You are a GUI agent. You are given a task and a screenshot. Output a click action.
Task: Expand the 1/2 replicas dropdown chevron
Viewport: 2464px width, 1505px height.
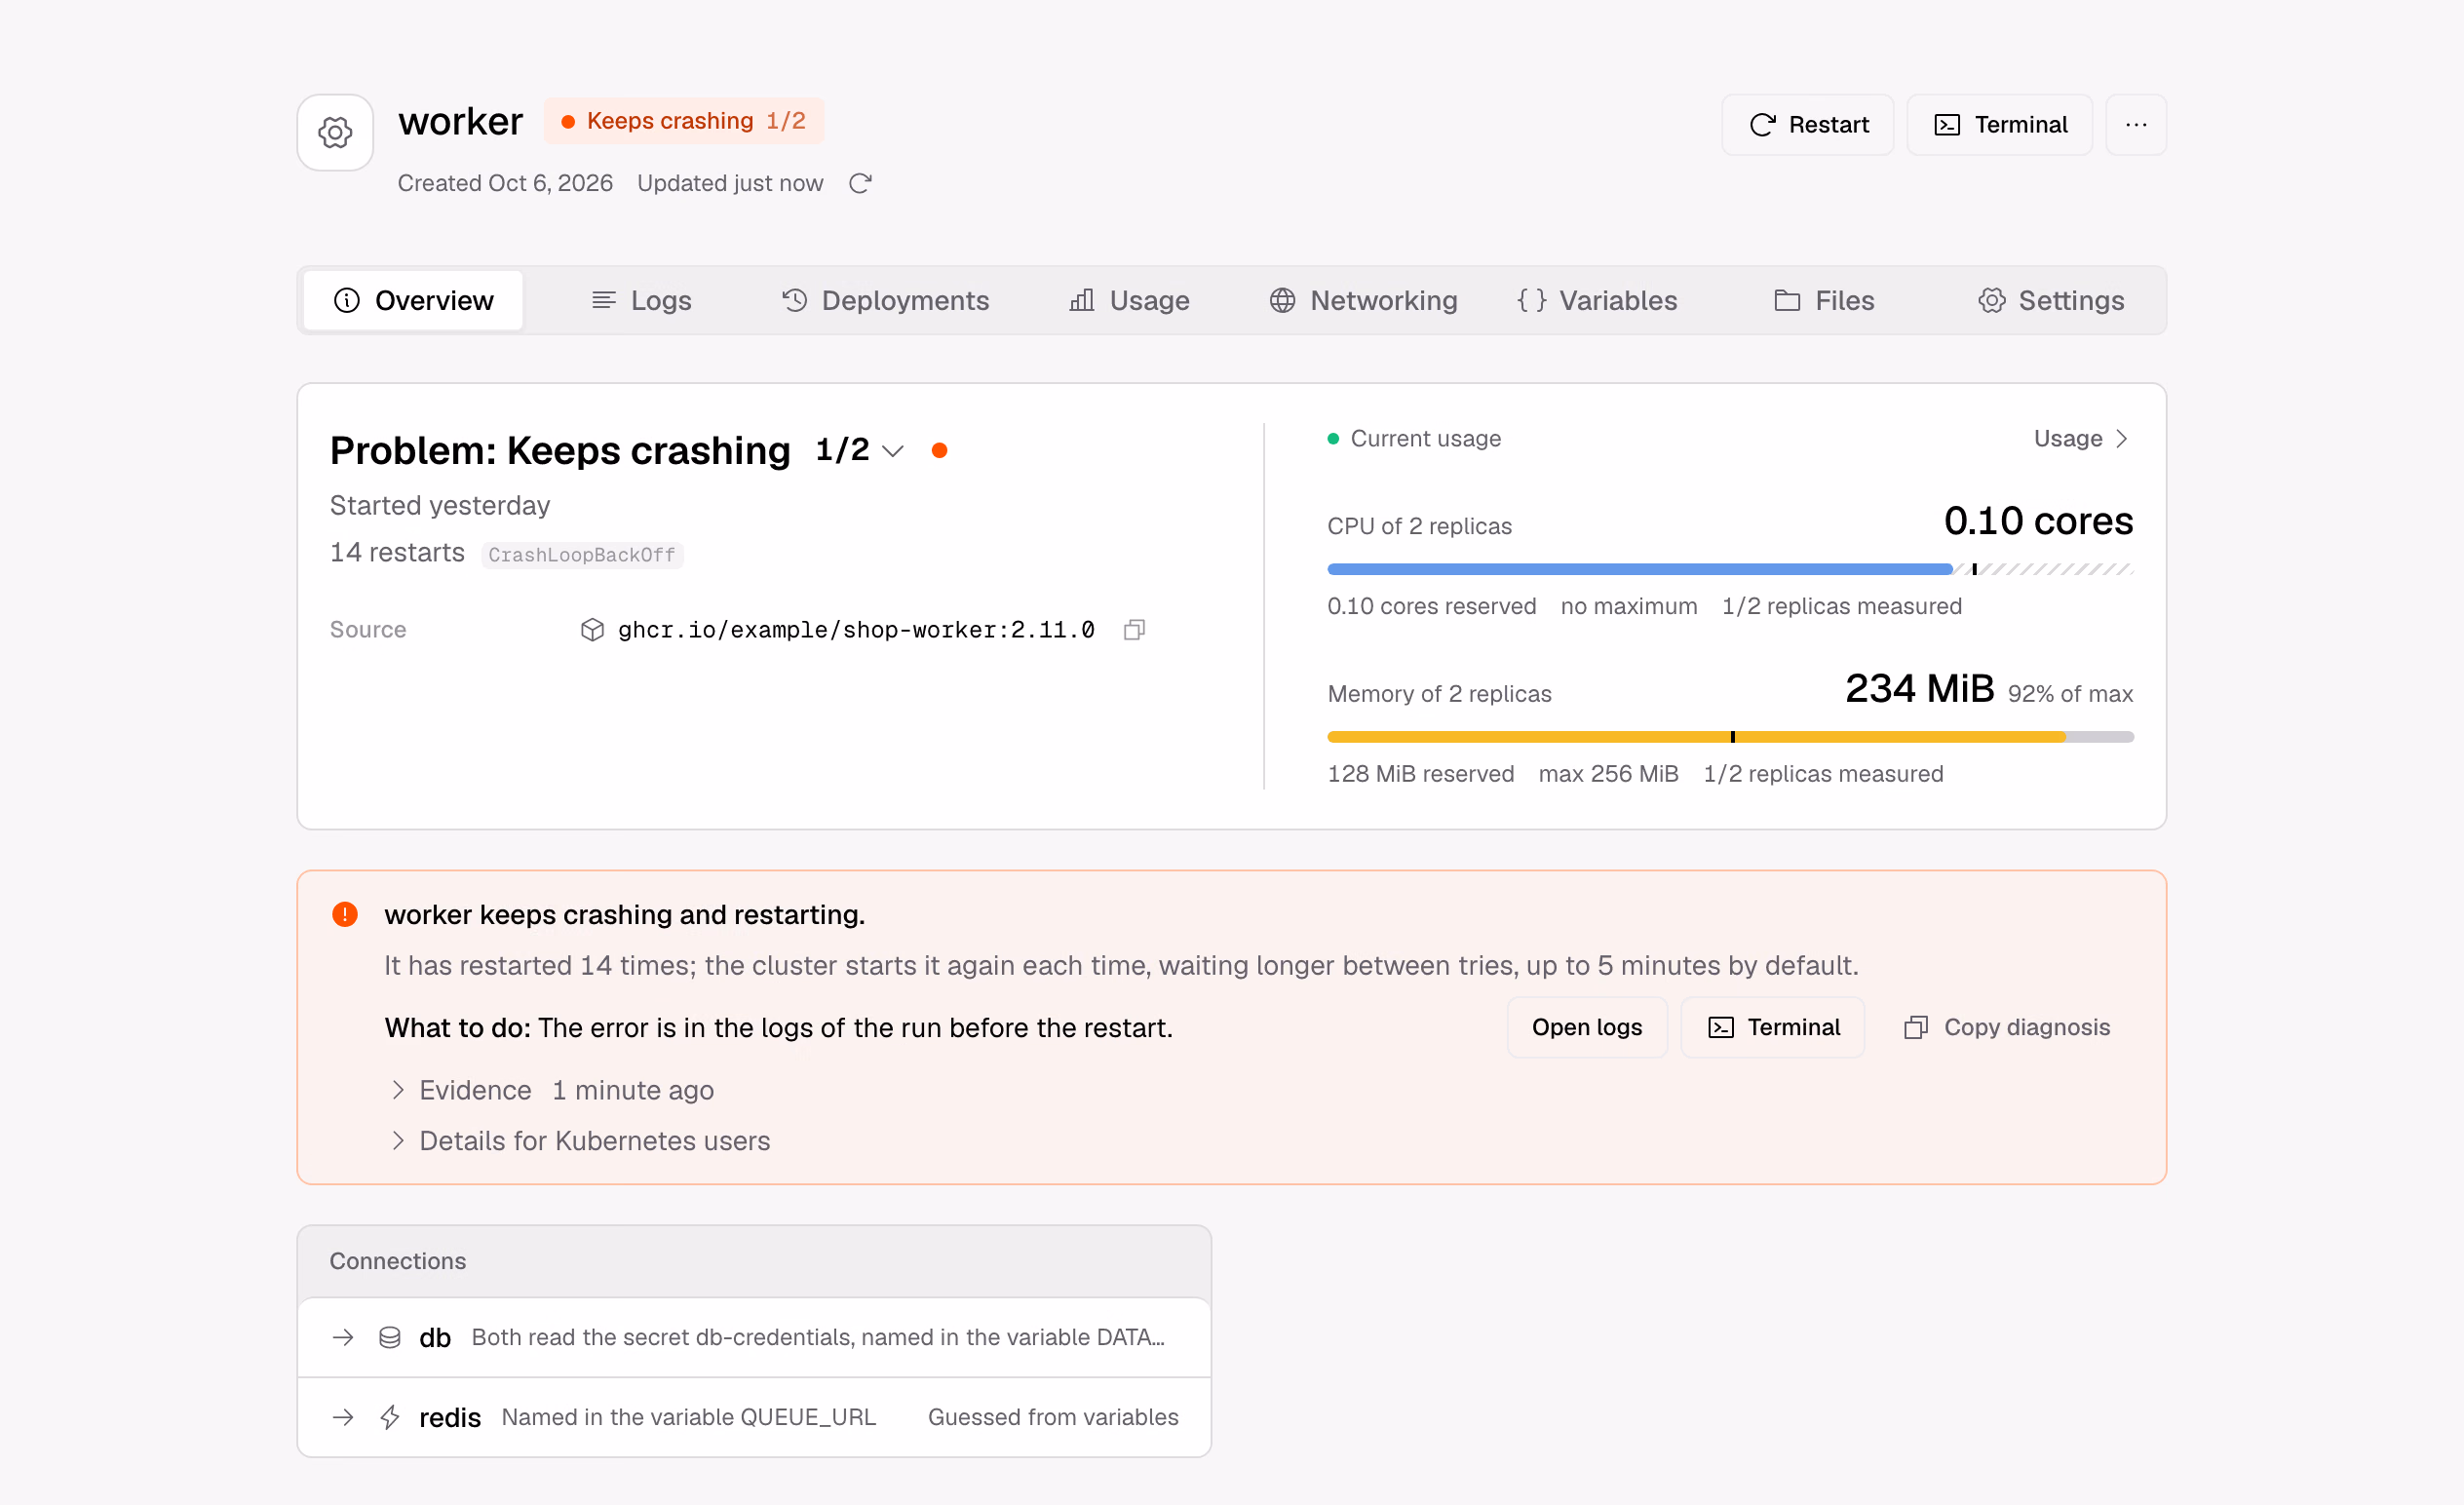pos(893,451)
